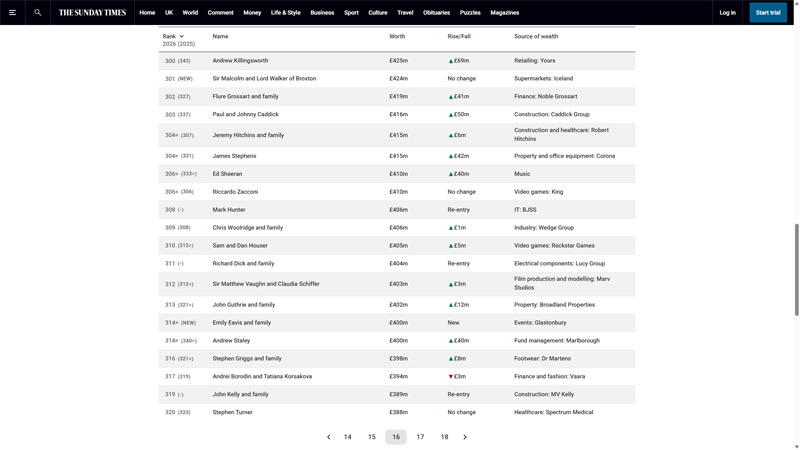Screen dimensions: 800x450
Task: Select John Kelly and family
Action: point(240,394)
